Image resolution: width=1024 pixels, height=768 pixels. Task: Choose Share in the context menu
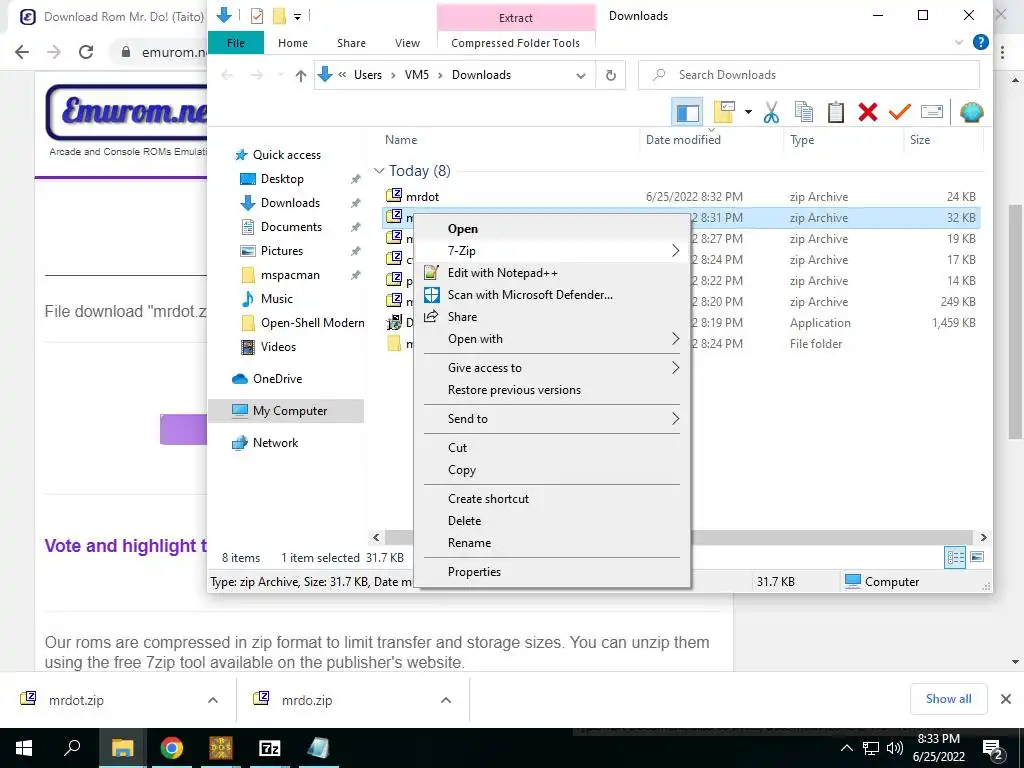[552, 317]
